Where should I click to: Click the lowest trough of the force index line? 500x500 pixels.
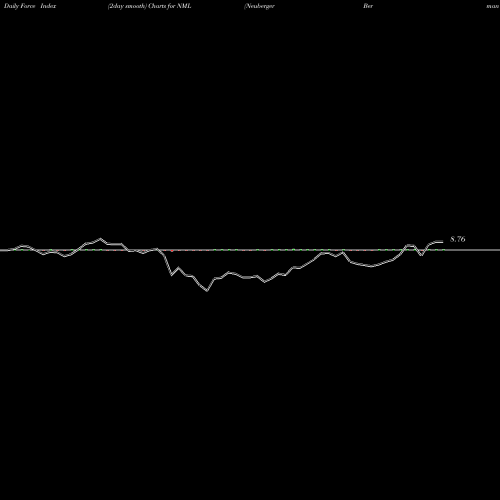click(x=207, y=291)
